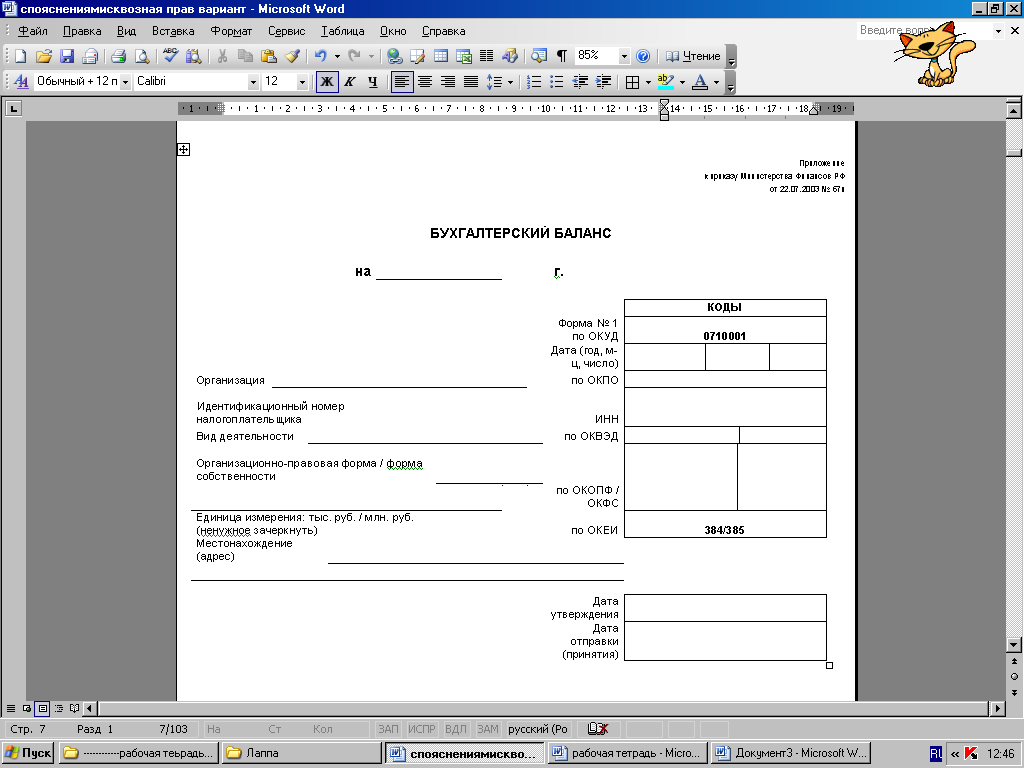
Task: Open the Файл menu
Action: pyautogui.click(x=33, y=31)
